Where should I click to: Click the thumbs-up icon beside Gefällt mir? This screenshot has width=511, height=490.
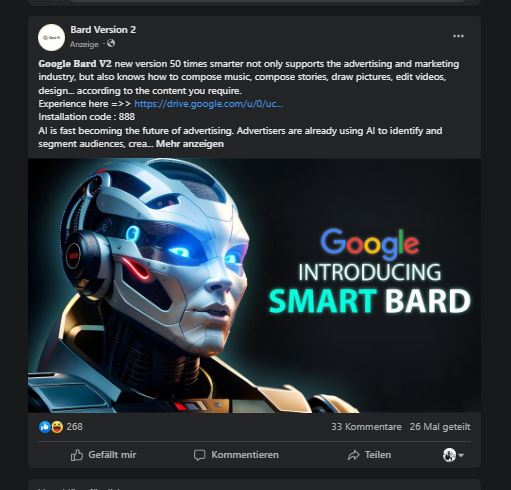(x=77, y=455)
